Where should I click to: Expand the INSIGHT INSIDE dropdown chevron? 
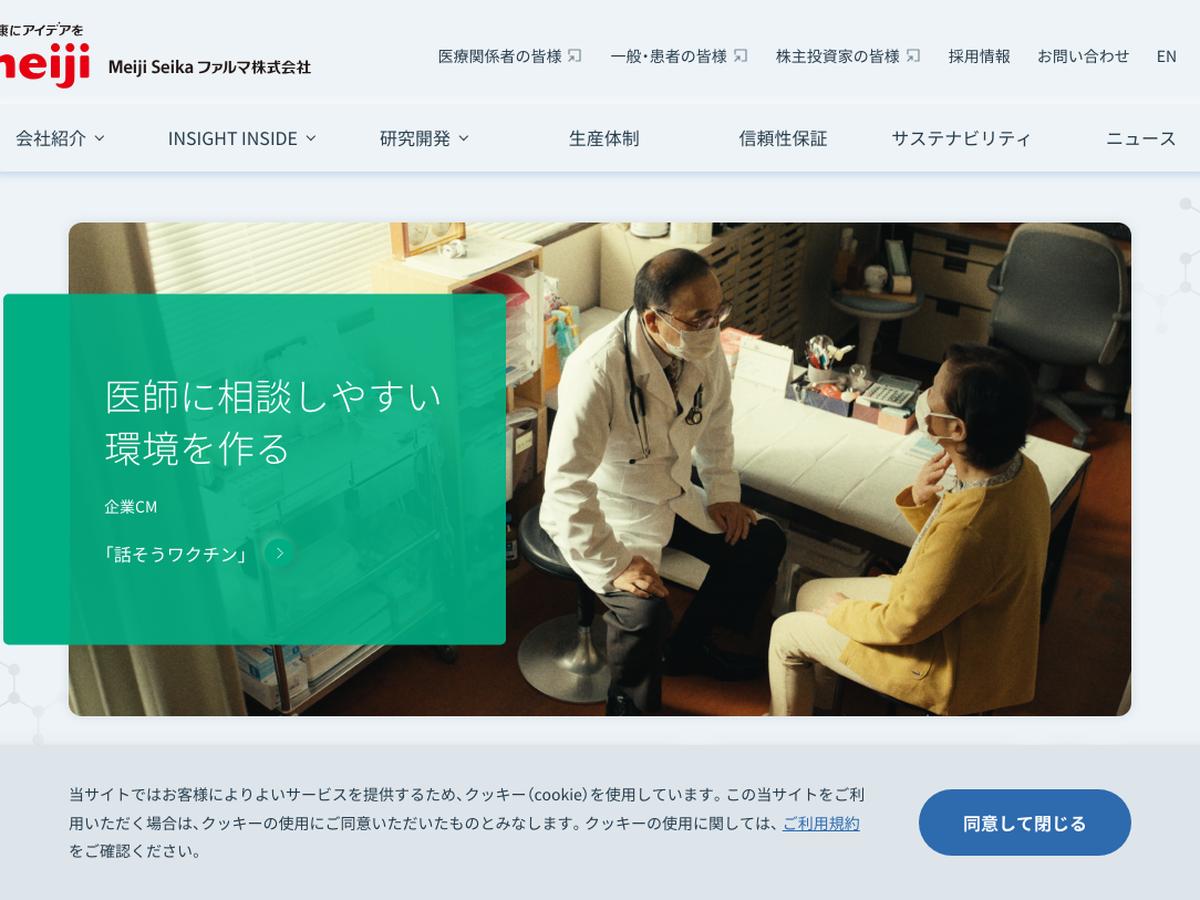310,139
